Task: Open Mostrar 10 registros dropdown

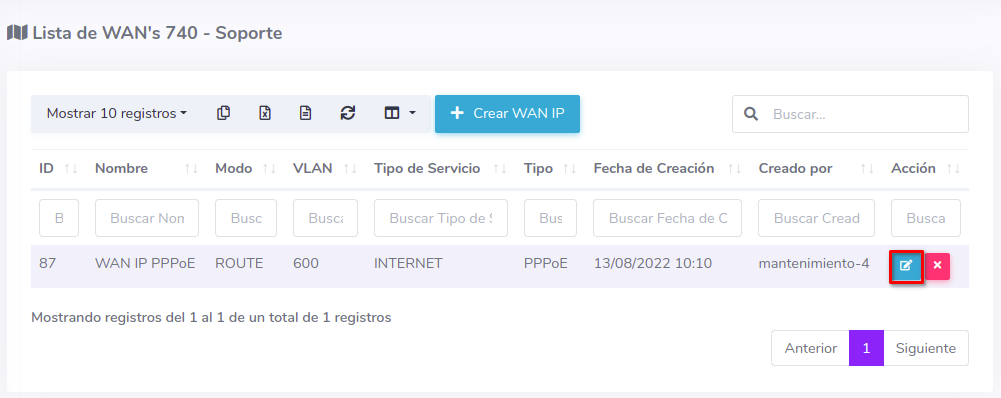Action: click(x=117, y=114)
